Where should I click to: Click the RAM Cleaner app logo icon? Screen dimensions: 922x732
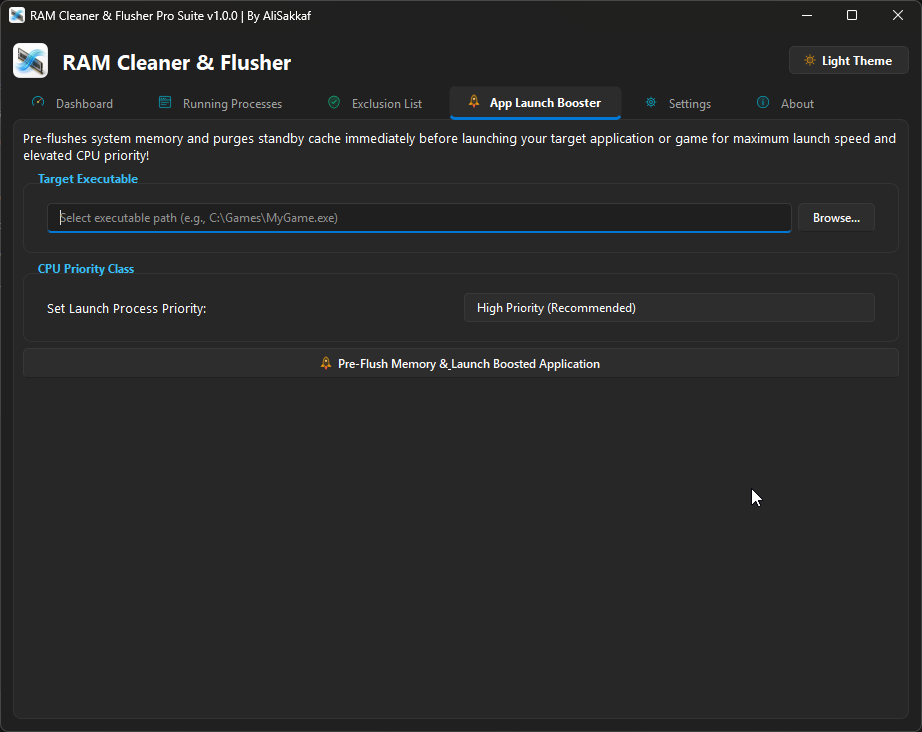[31, 61]
